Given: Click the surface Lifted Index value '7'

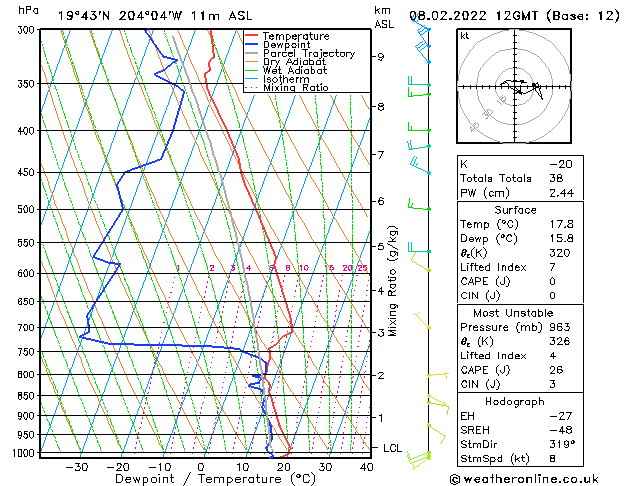Looking at the screenshot, I should [552, 267].
